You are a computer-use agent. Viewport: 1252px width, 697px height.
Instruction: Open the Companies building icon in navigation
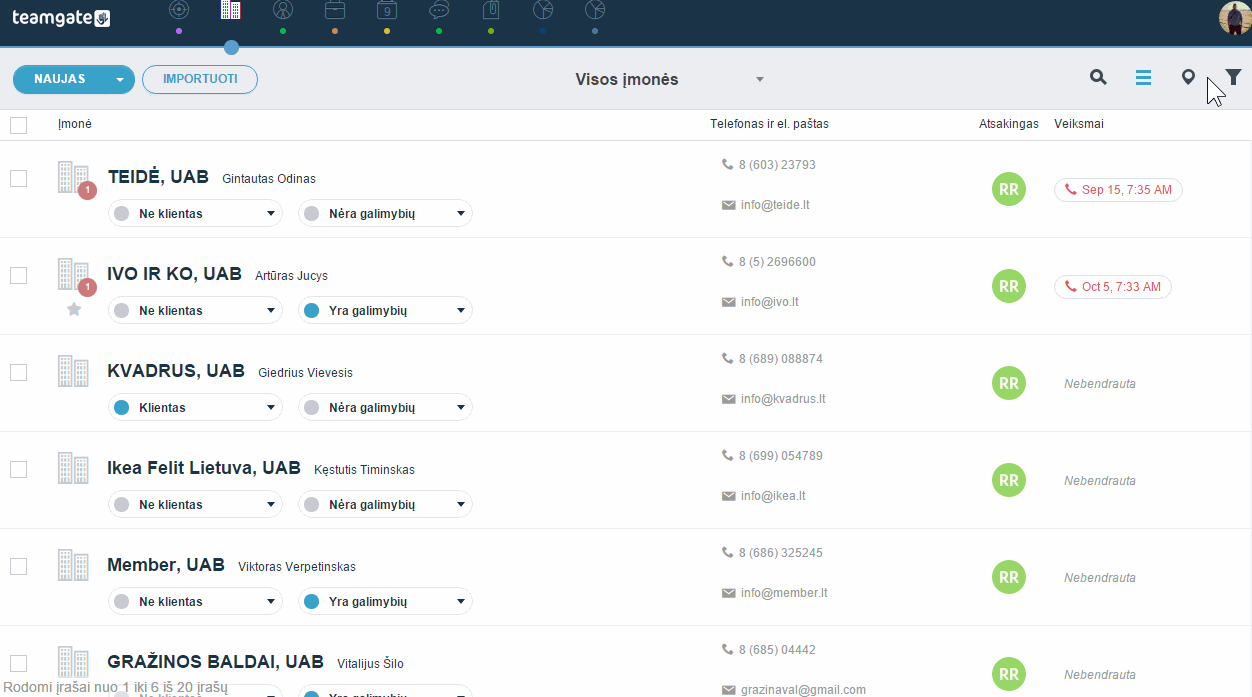(x=231, y=11)
